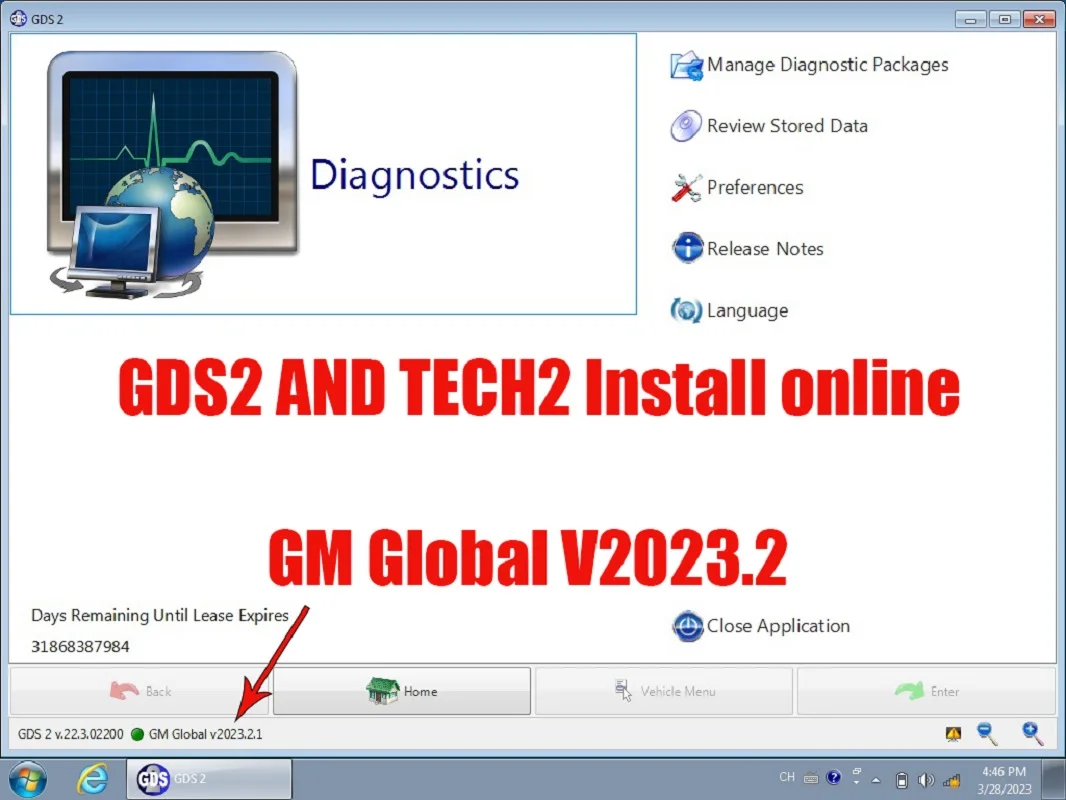Open Manage Diagnostic Packages icon
The image size is (1066, 800).
686,66
